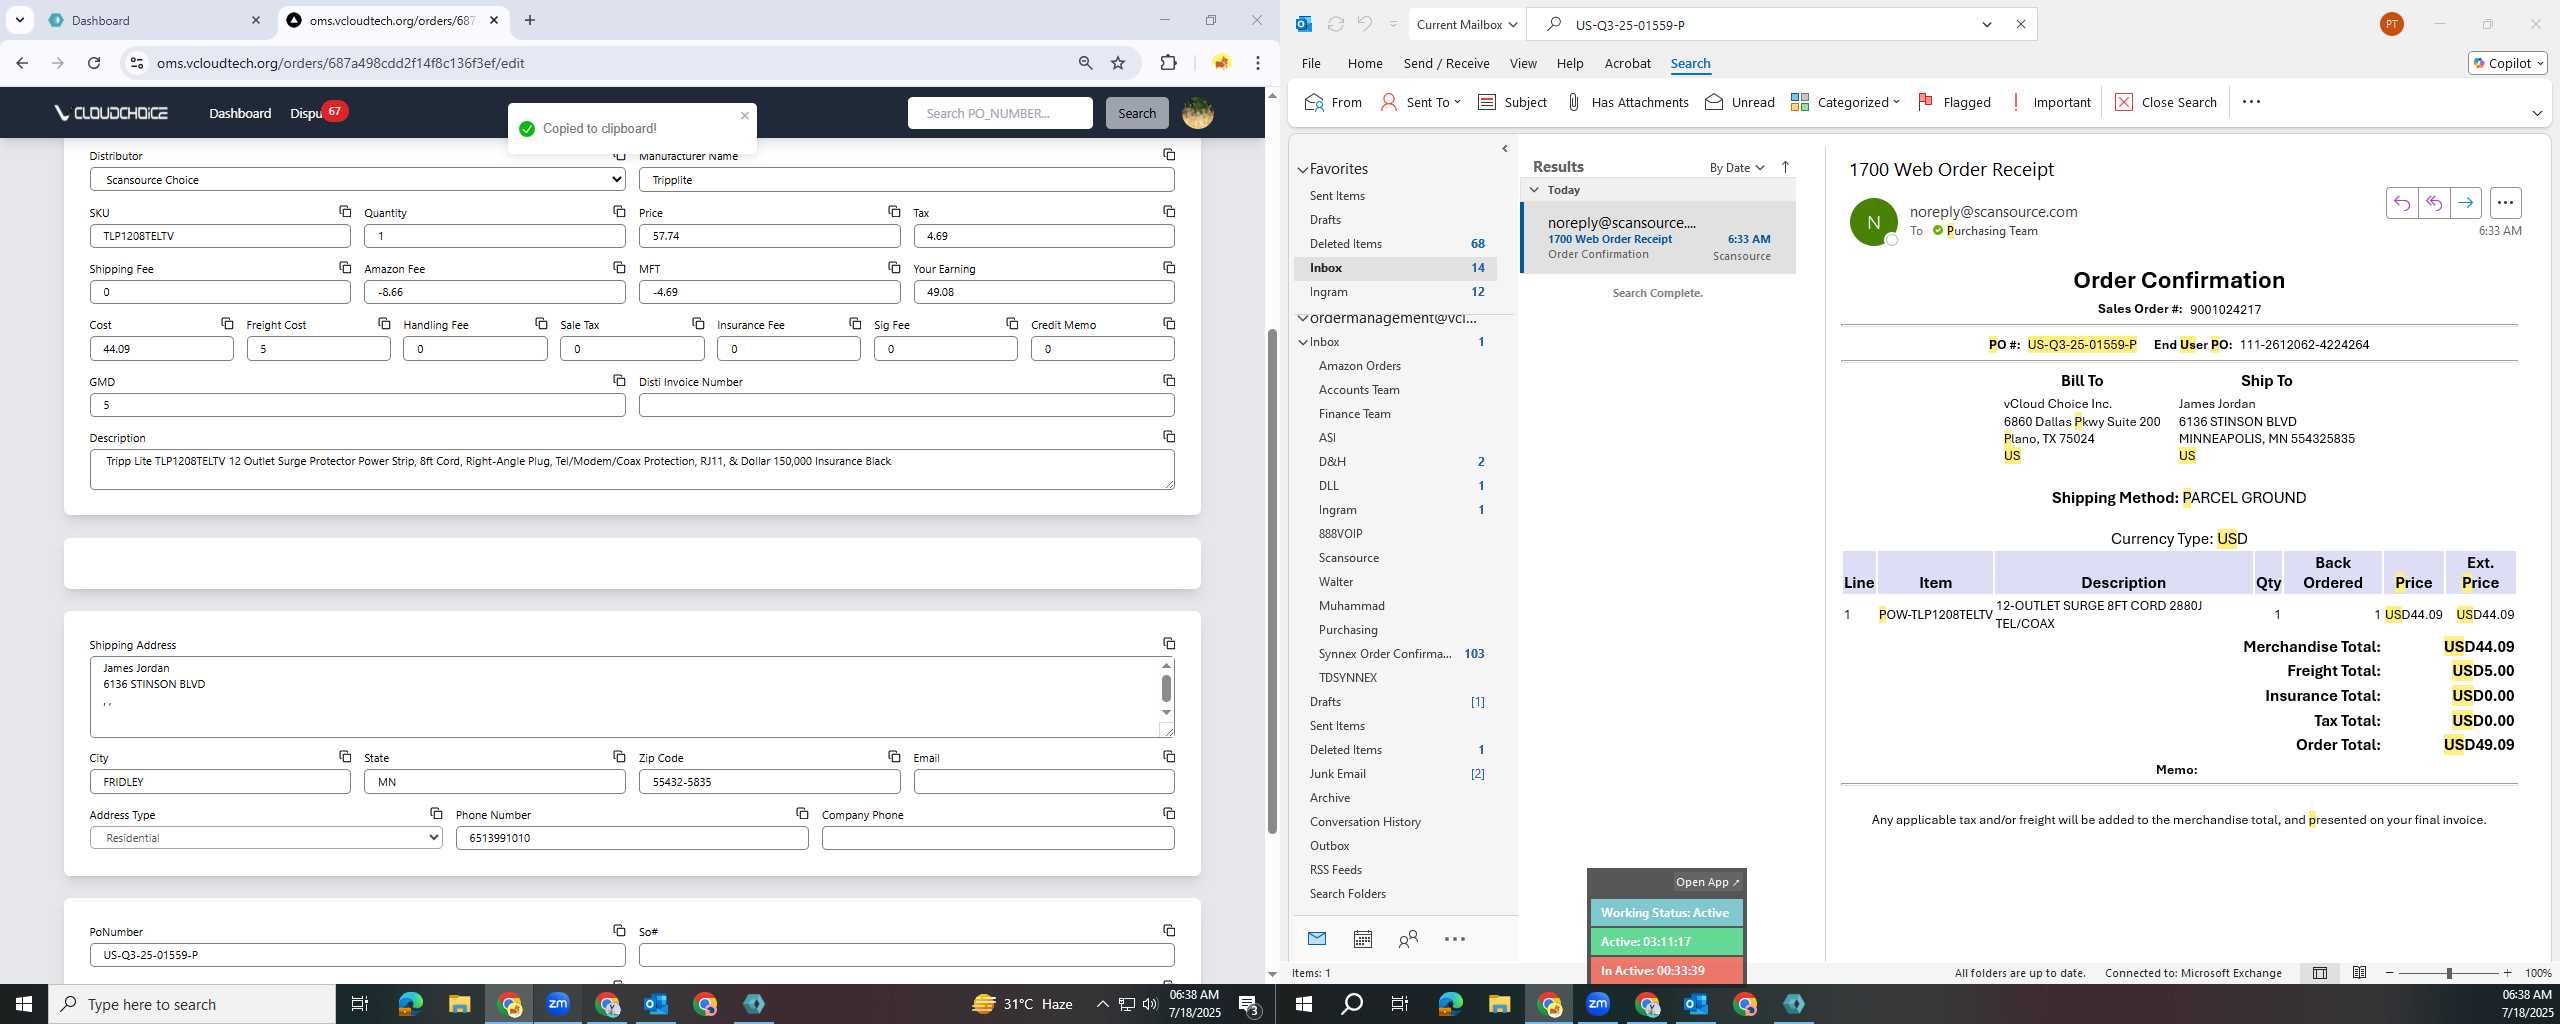The width and height of the screenshot is (2560, 1024).
Task: Open the By Date sort dropdown
Action: point(1737,167)
